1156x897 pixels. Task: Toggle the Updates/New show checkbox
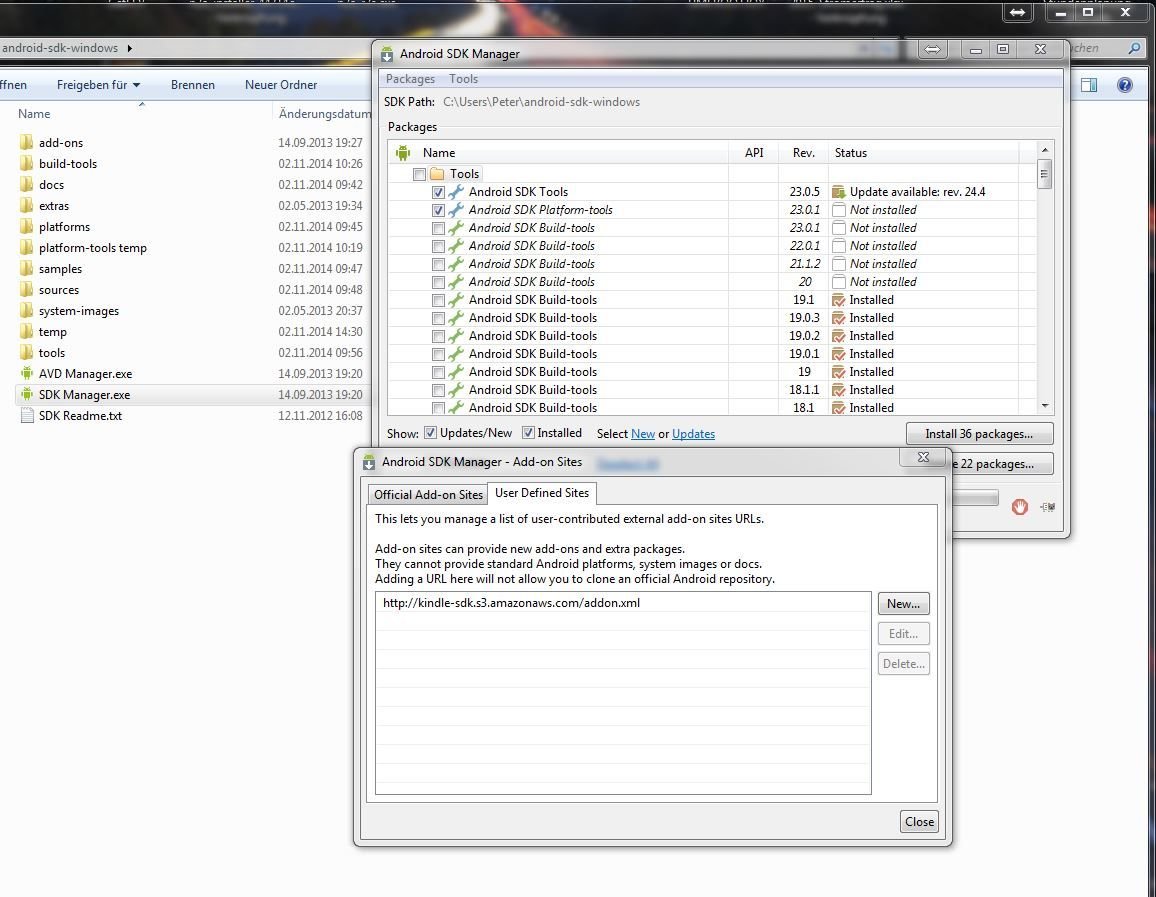click(431, 433)
